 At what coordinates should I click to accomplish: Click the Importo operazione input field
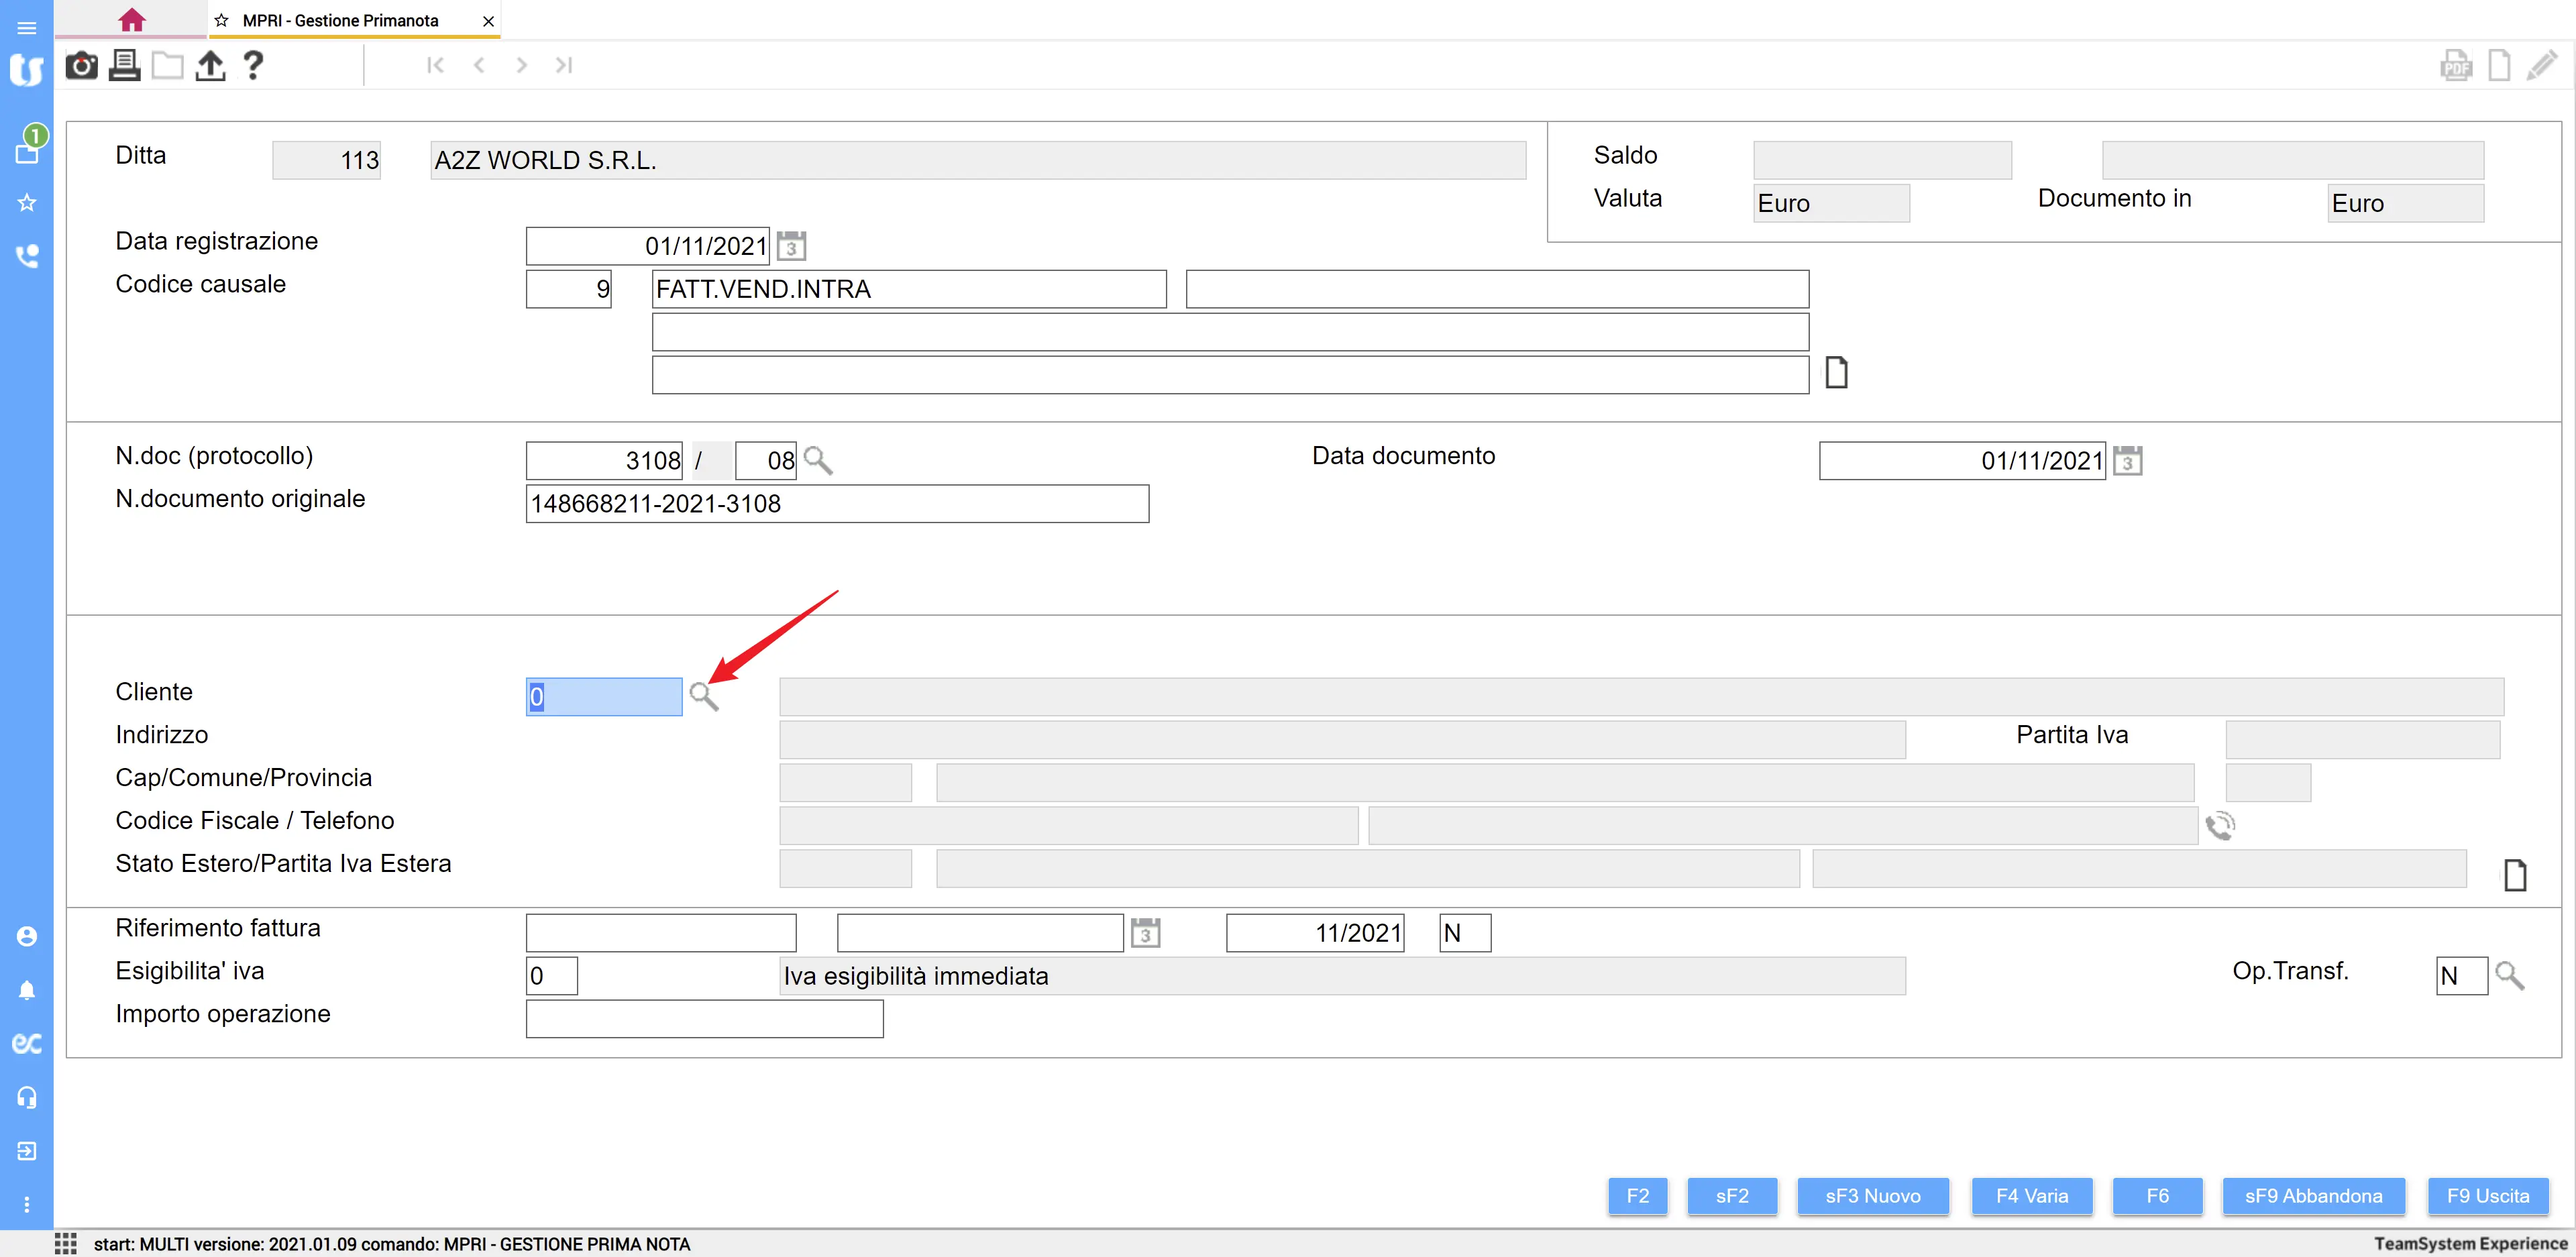tap(704, 1019)
